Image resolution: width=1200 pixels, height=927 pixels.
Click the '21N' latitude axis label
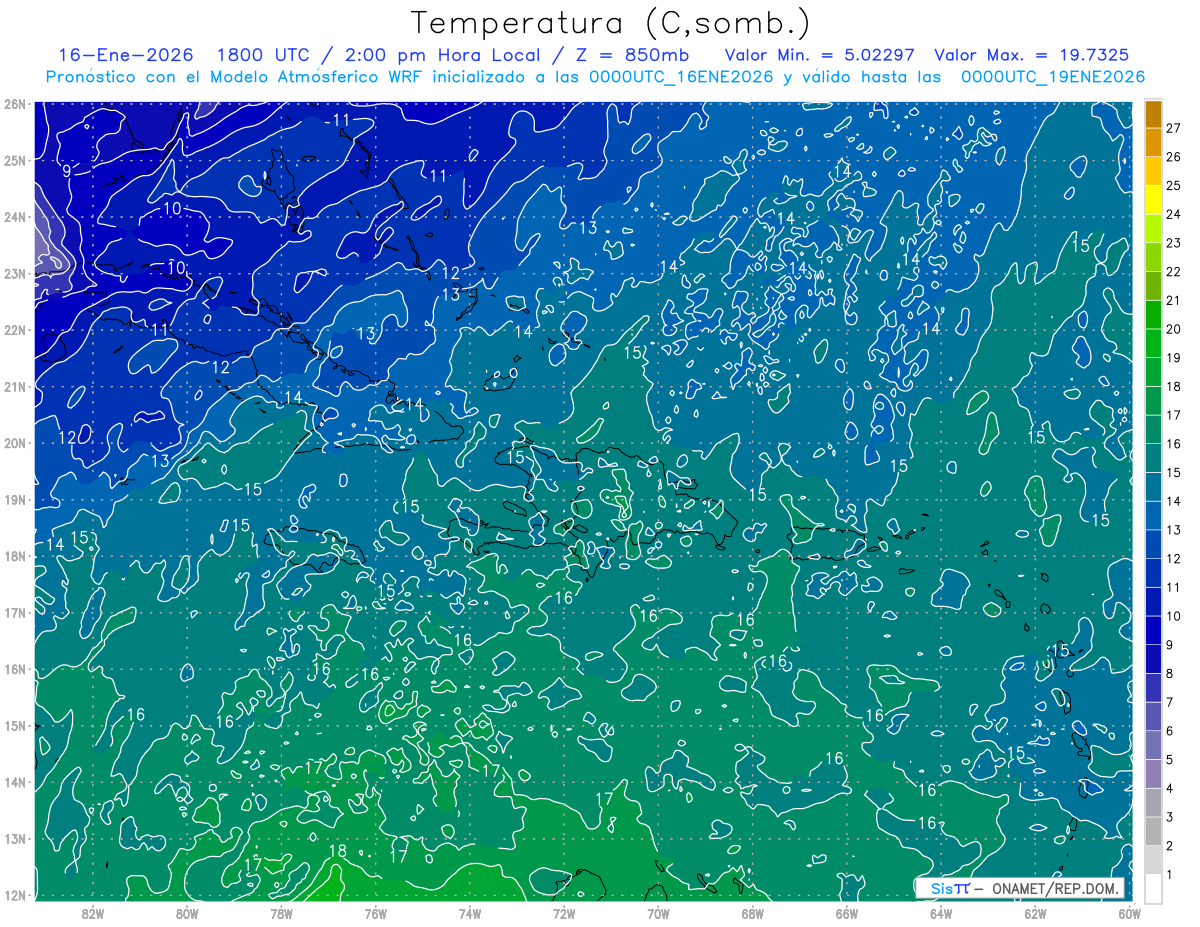pos(15,386)
